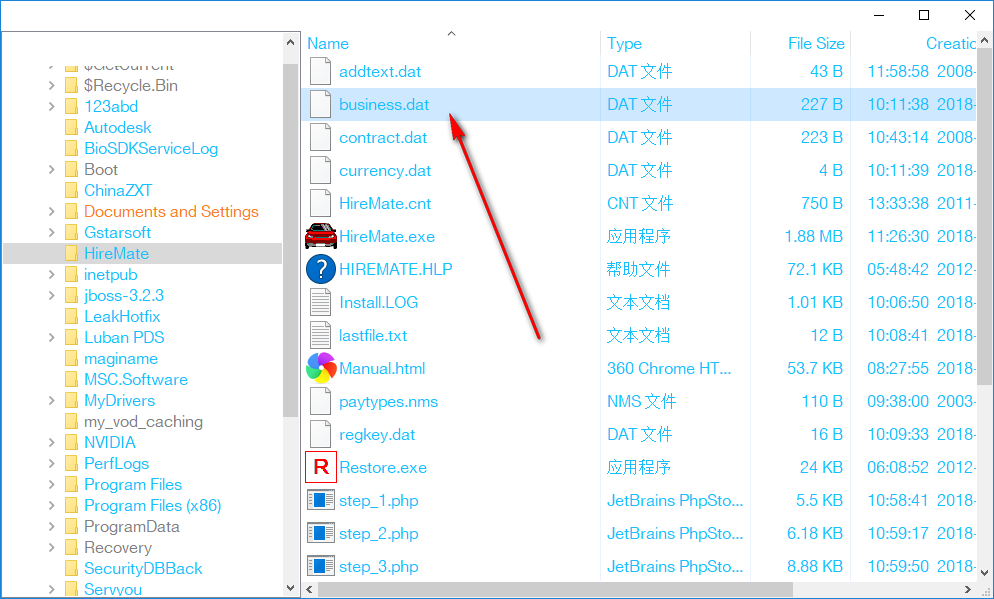The width and height of the screenshot is (994, 599).
Task: Click the PhpStorm icon next to step_3.php
Action: 320,566
